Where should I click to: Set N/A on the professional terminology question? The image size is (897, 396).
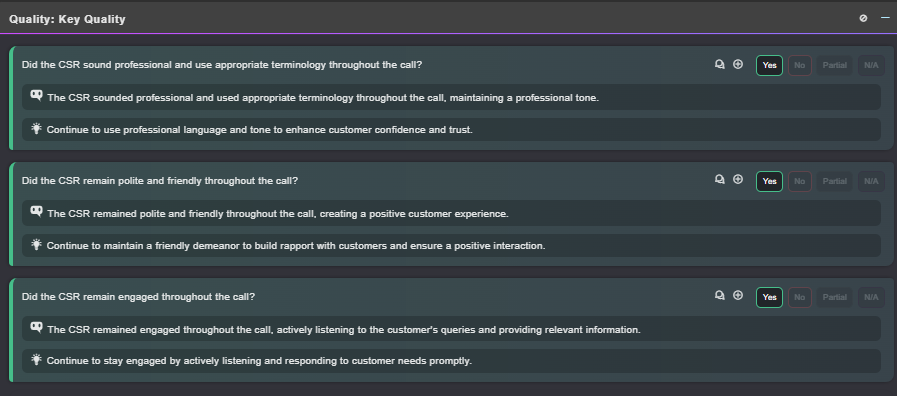pos(871,65)
